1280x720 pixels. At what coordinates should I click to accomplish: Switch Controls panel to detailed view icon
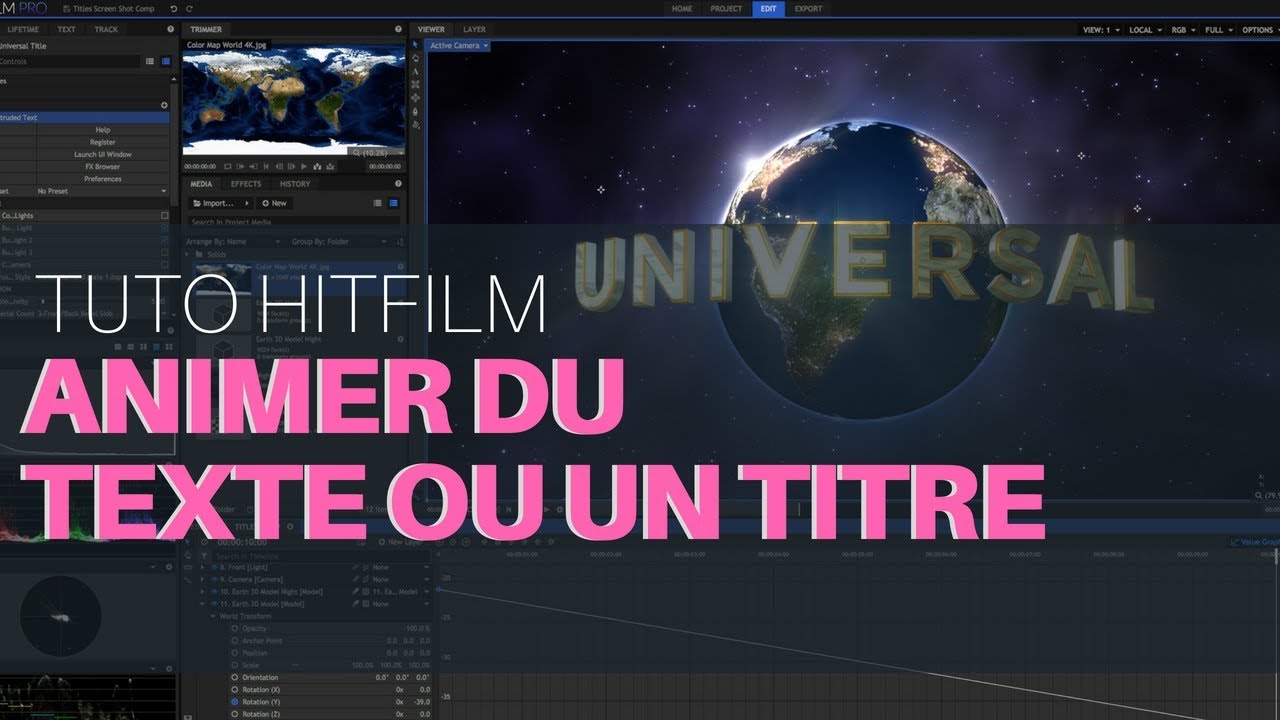pyautogui.click(x=165, y=61)
